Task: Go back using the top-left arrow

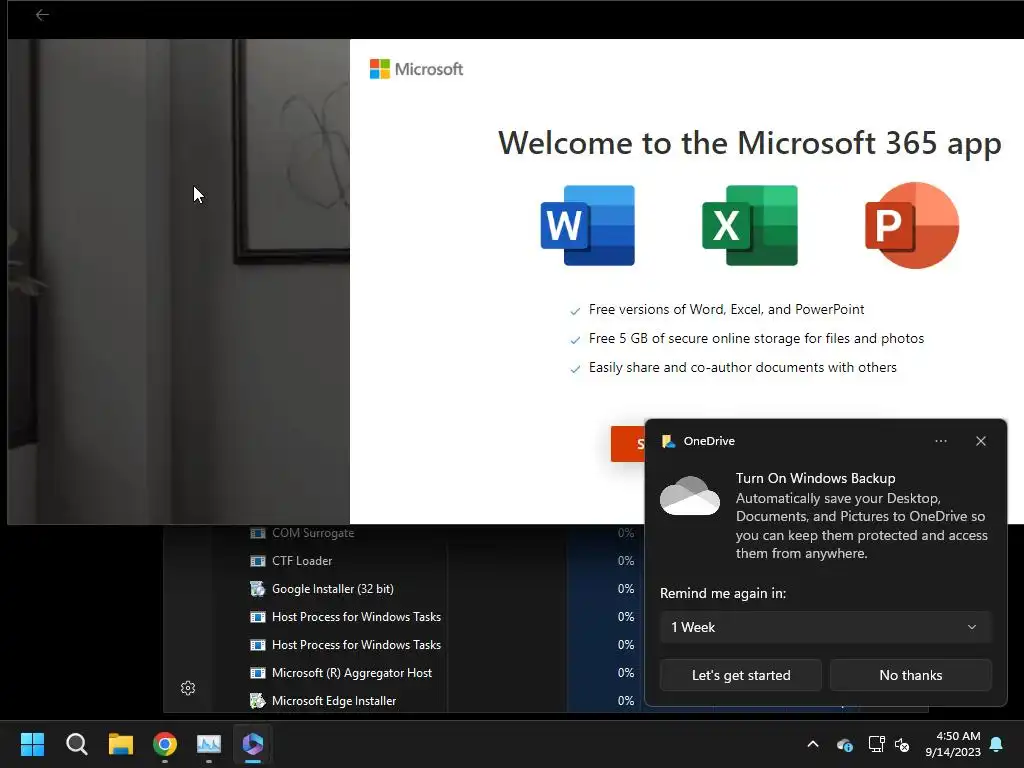Action: [42, 14]
